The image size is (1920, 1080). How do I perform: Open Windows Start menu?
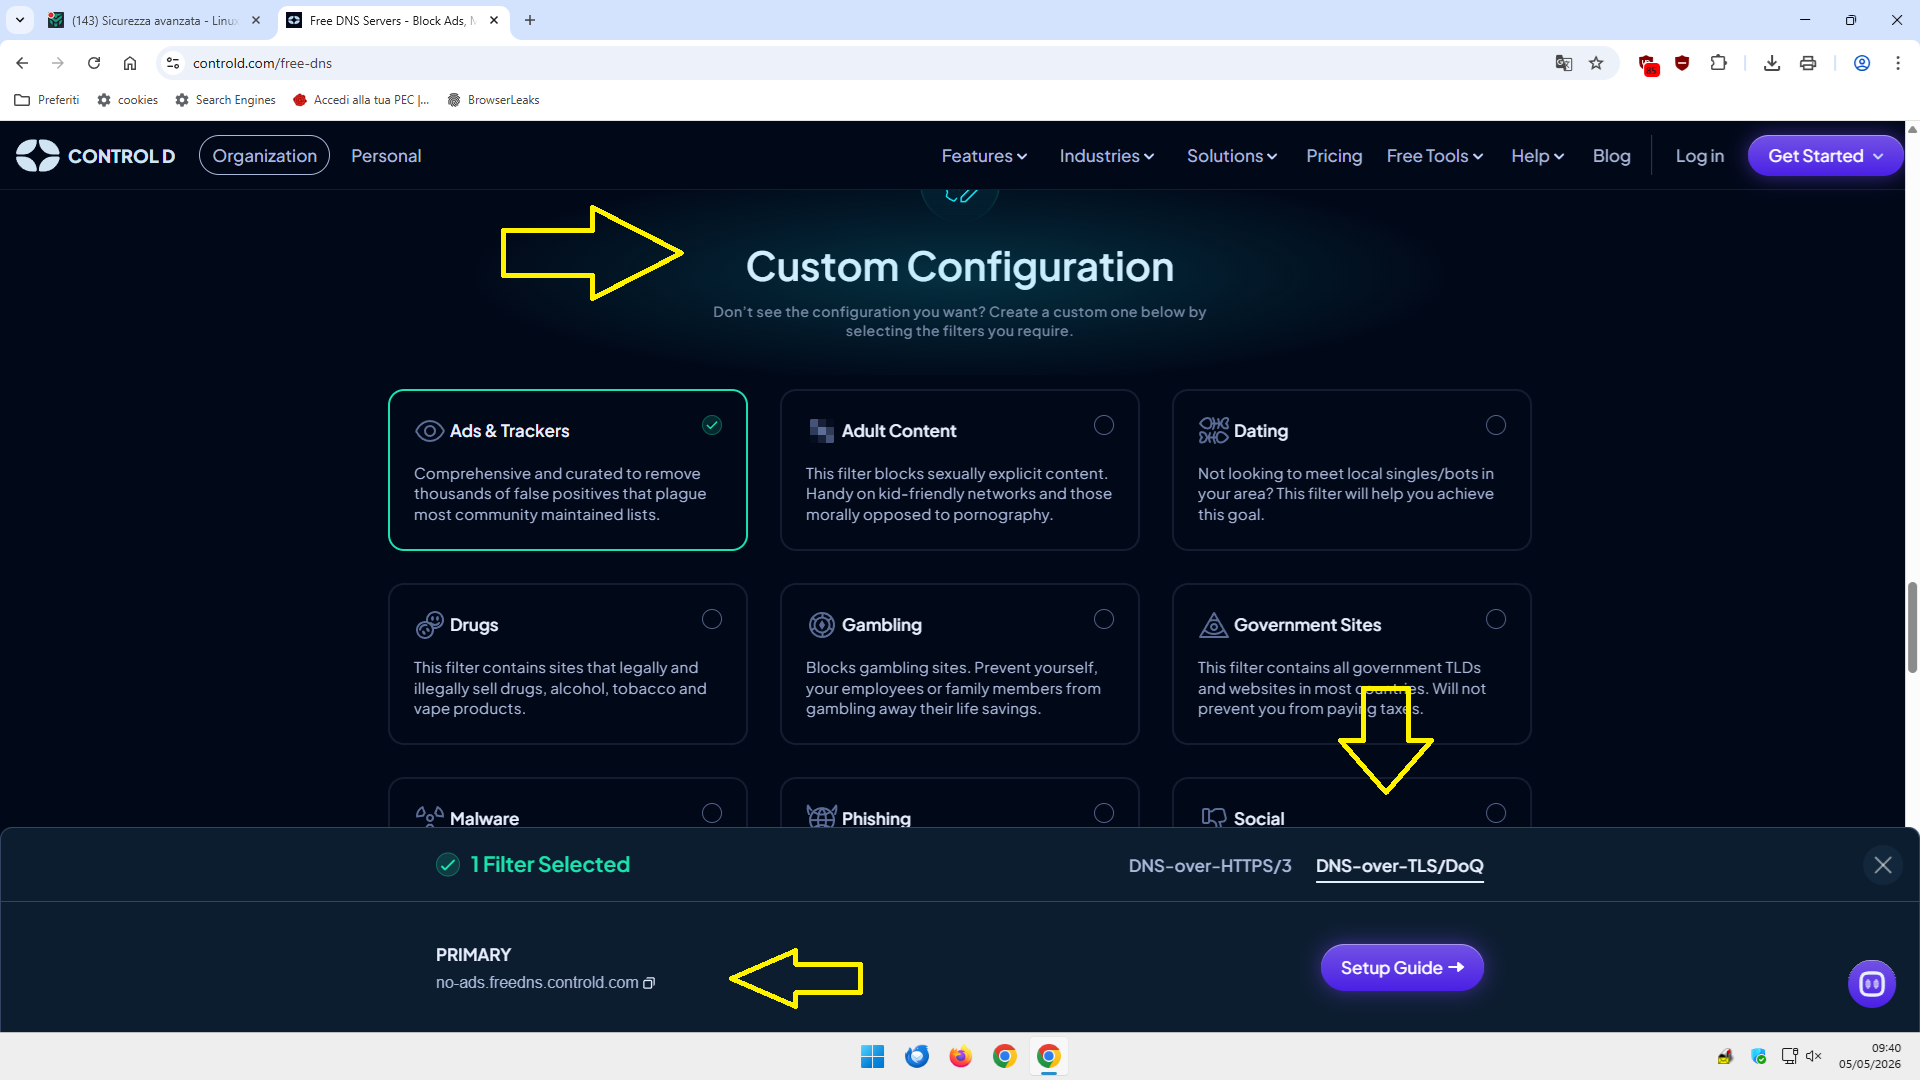coord(872,1056)
